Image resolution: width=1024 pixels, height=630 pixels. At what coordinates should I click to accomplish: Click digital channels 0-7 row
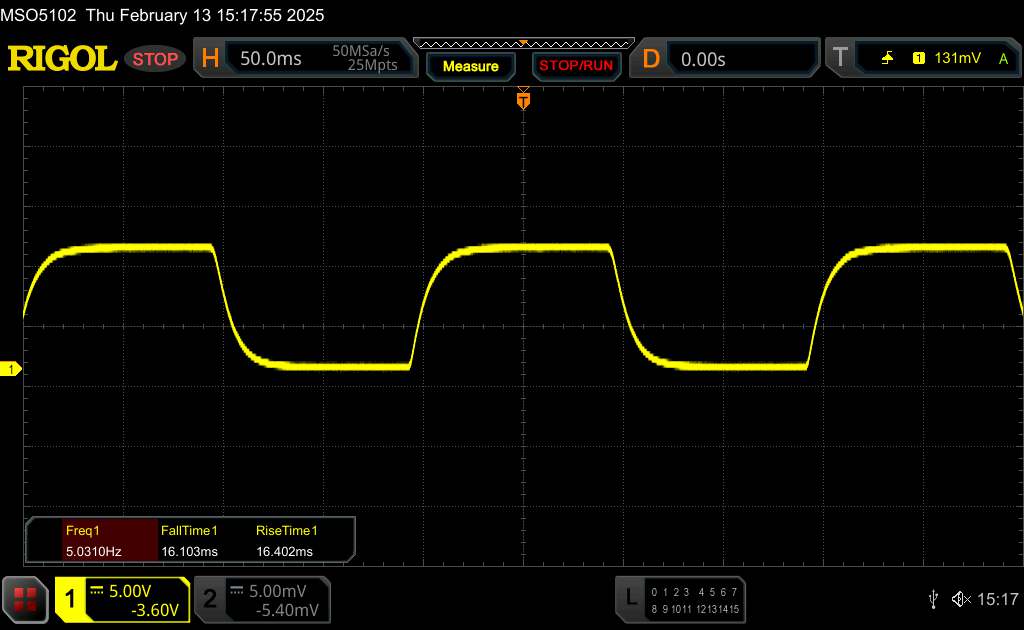[x=694, y=592]
